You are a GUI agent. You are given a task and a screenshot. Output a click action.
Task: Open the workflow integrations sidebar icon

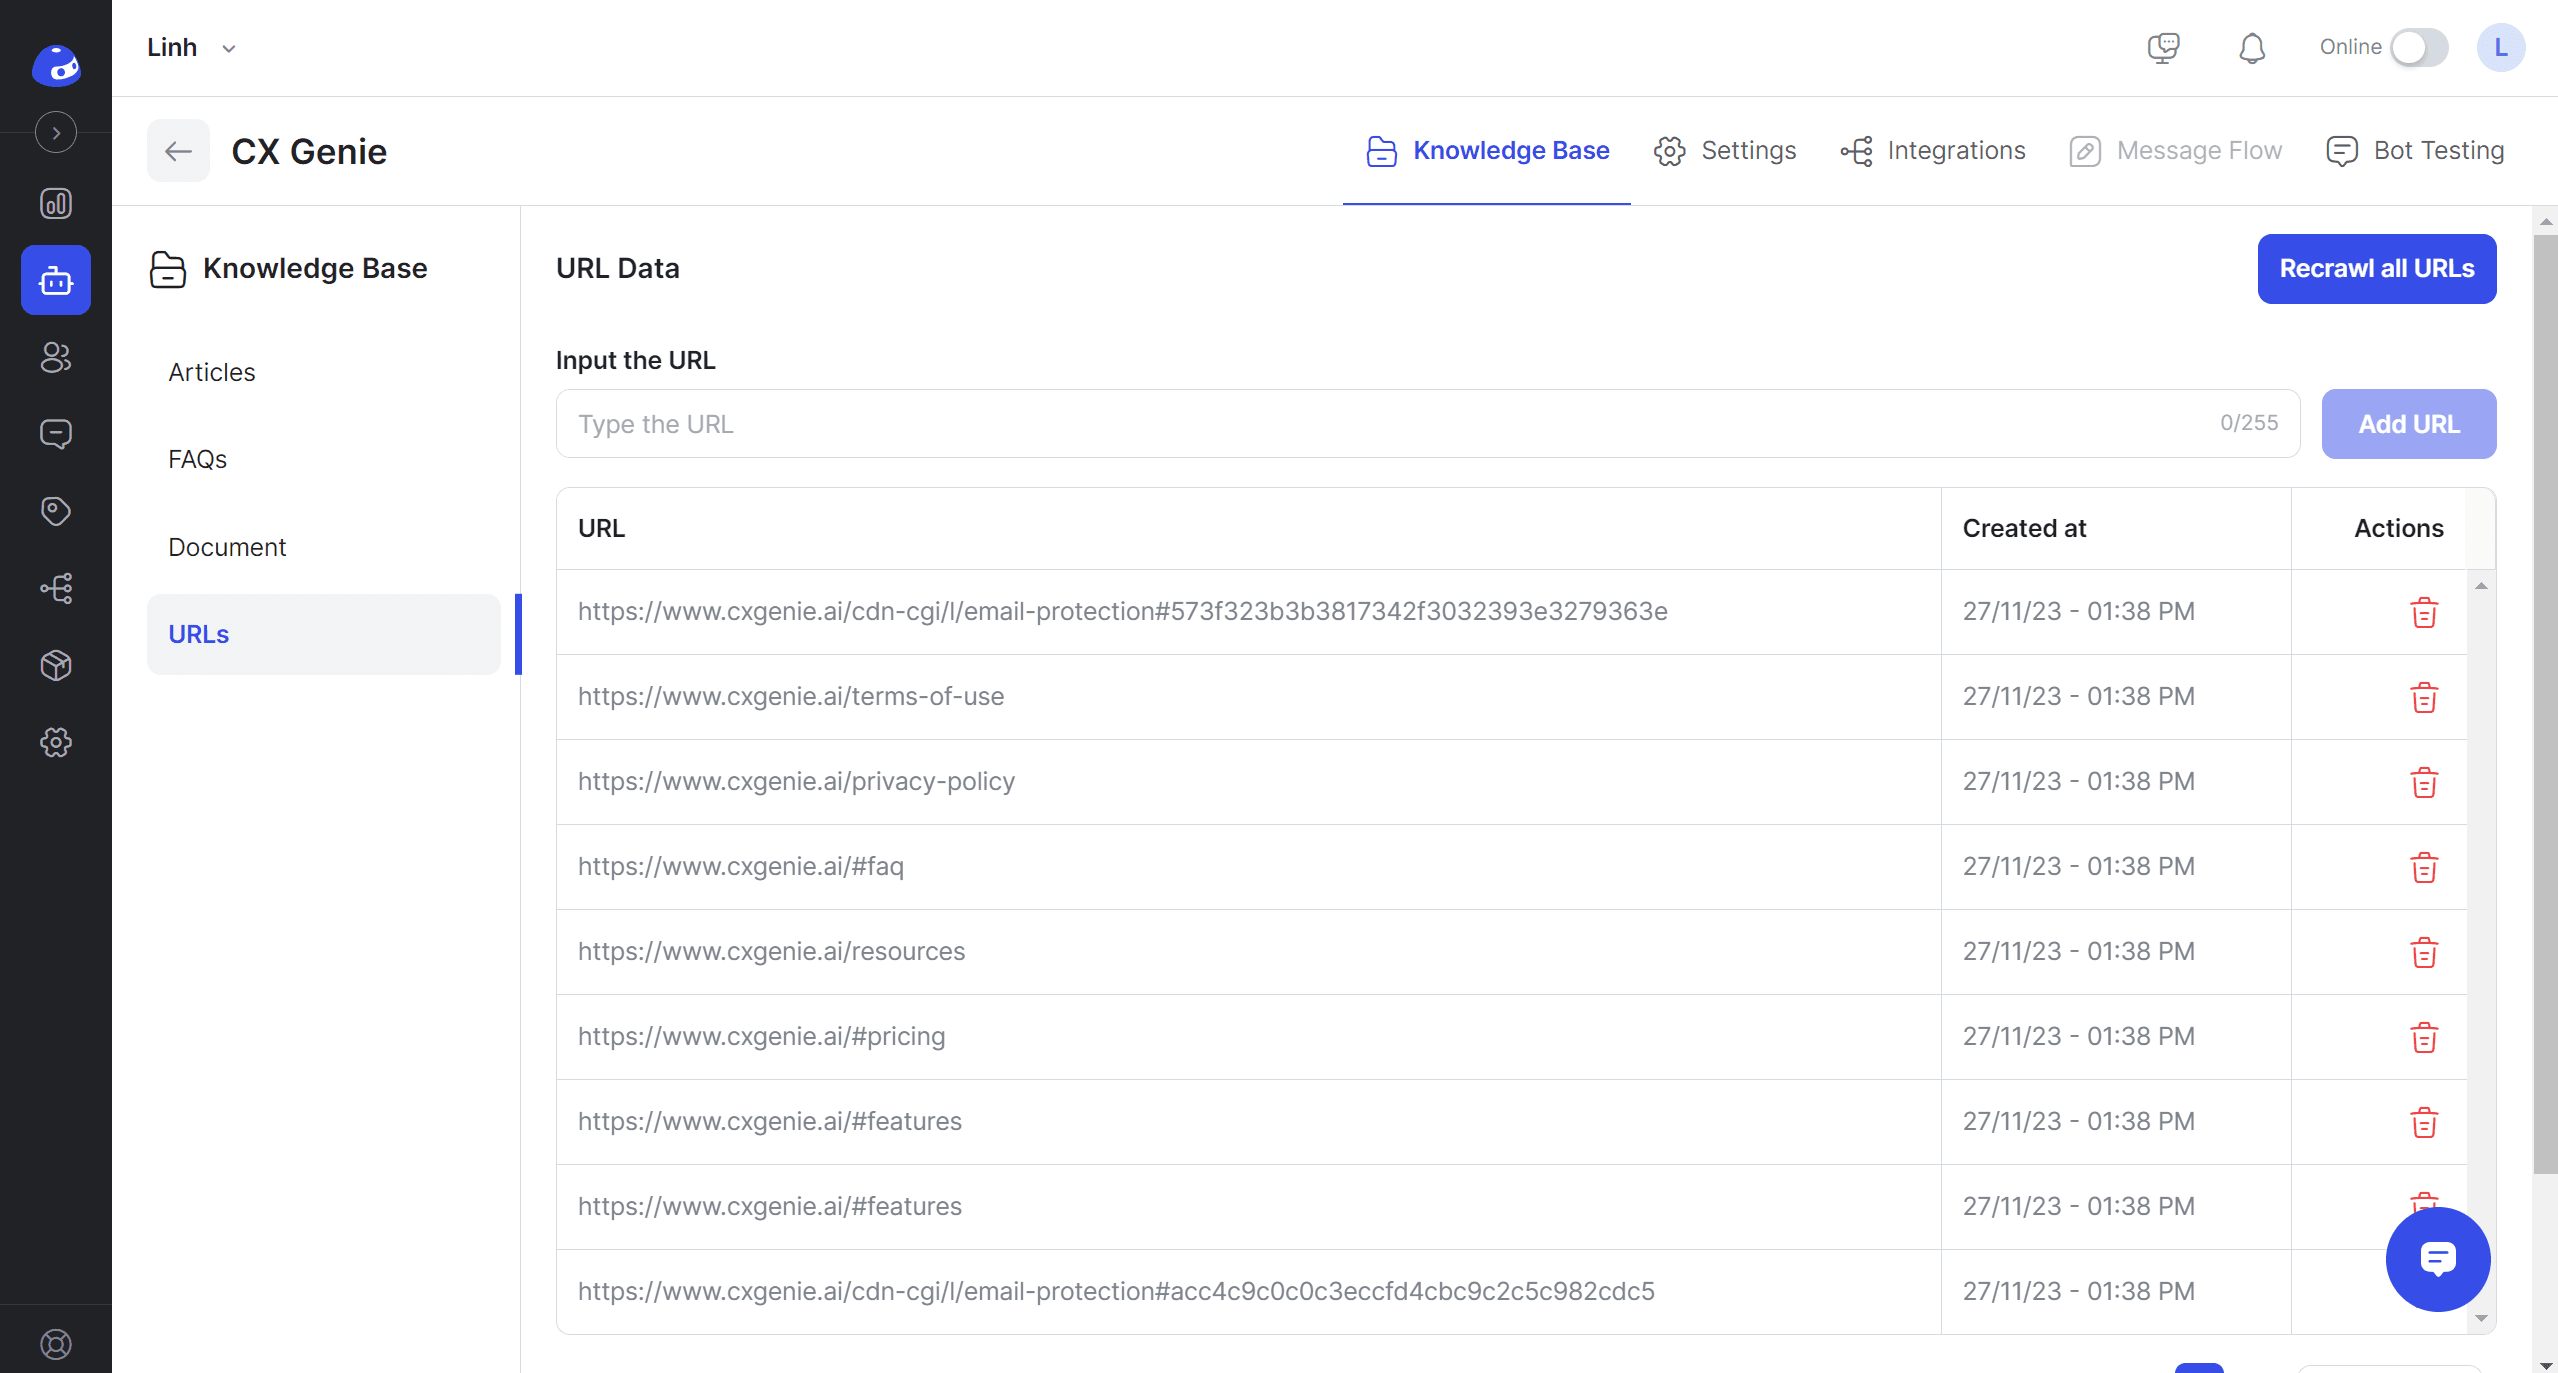(56, 588)
